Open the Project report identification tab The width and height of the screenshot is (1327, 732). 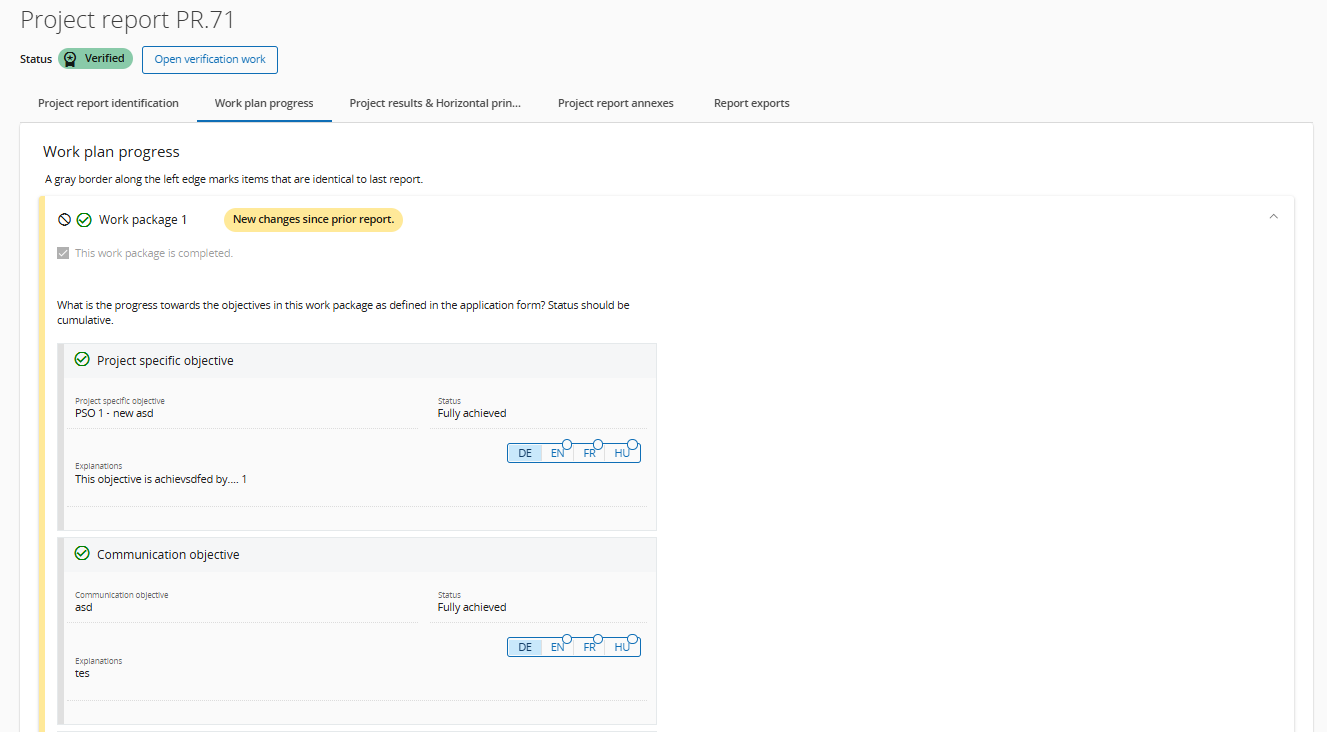point(108,103)
